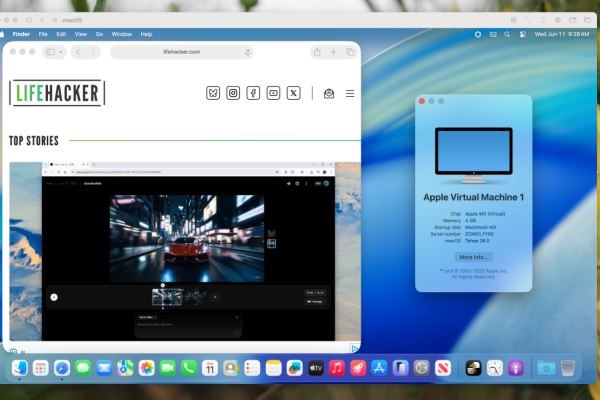This screenshot has height=400, width=600.
Task: Click the menu bar date and time
Action: coord(562,34)
